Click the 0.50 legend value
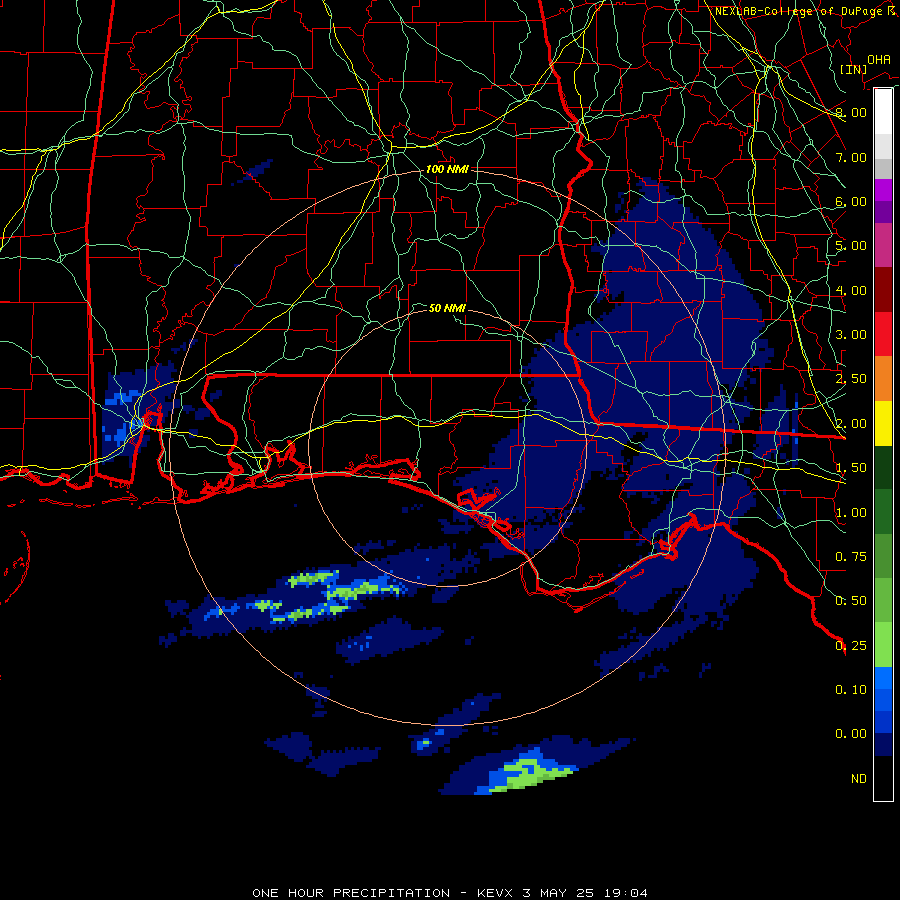Viewport: 900px width, 900px height. 851,601
